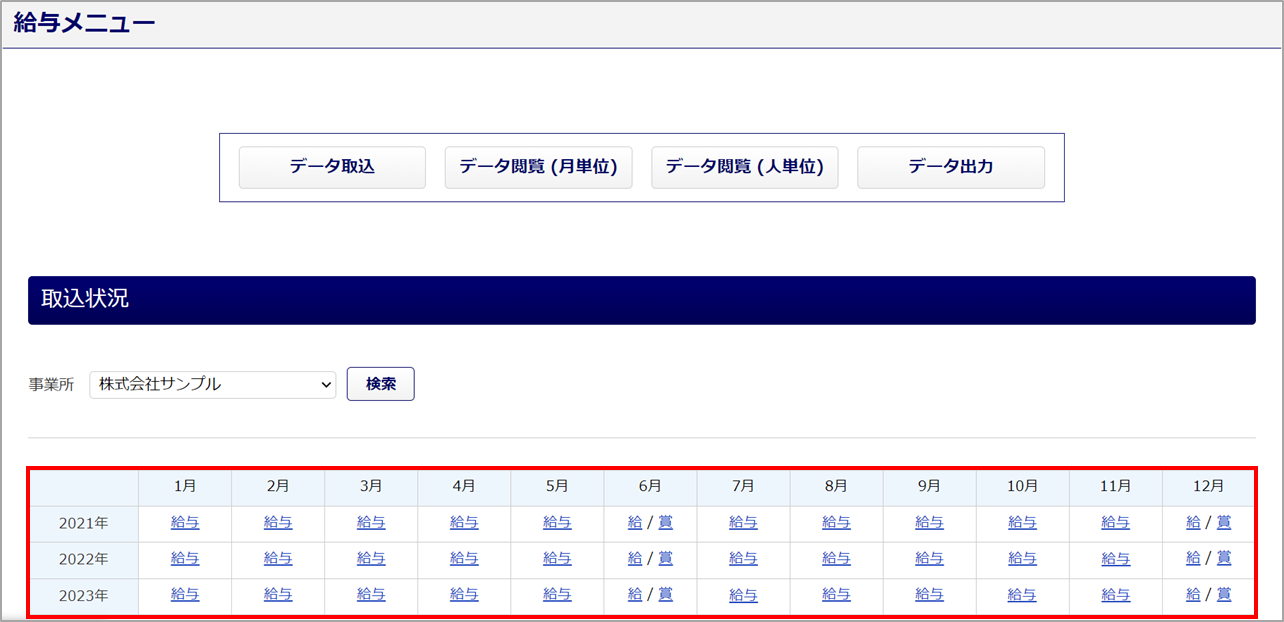The width and height of the screenshot is (1284, 622).
Task: Open 給与 link for April 2021
Action: 464,522
